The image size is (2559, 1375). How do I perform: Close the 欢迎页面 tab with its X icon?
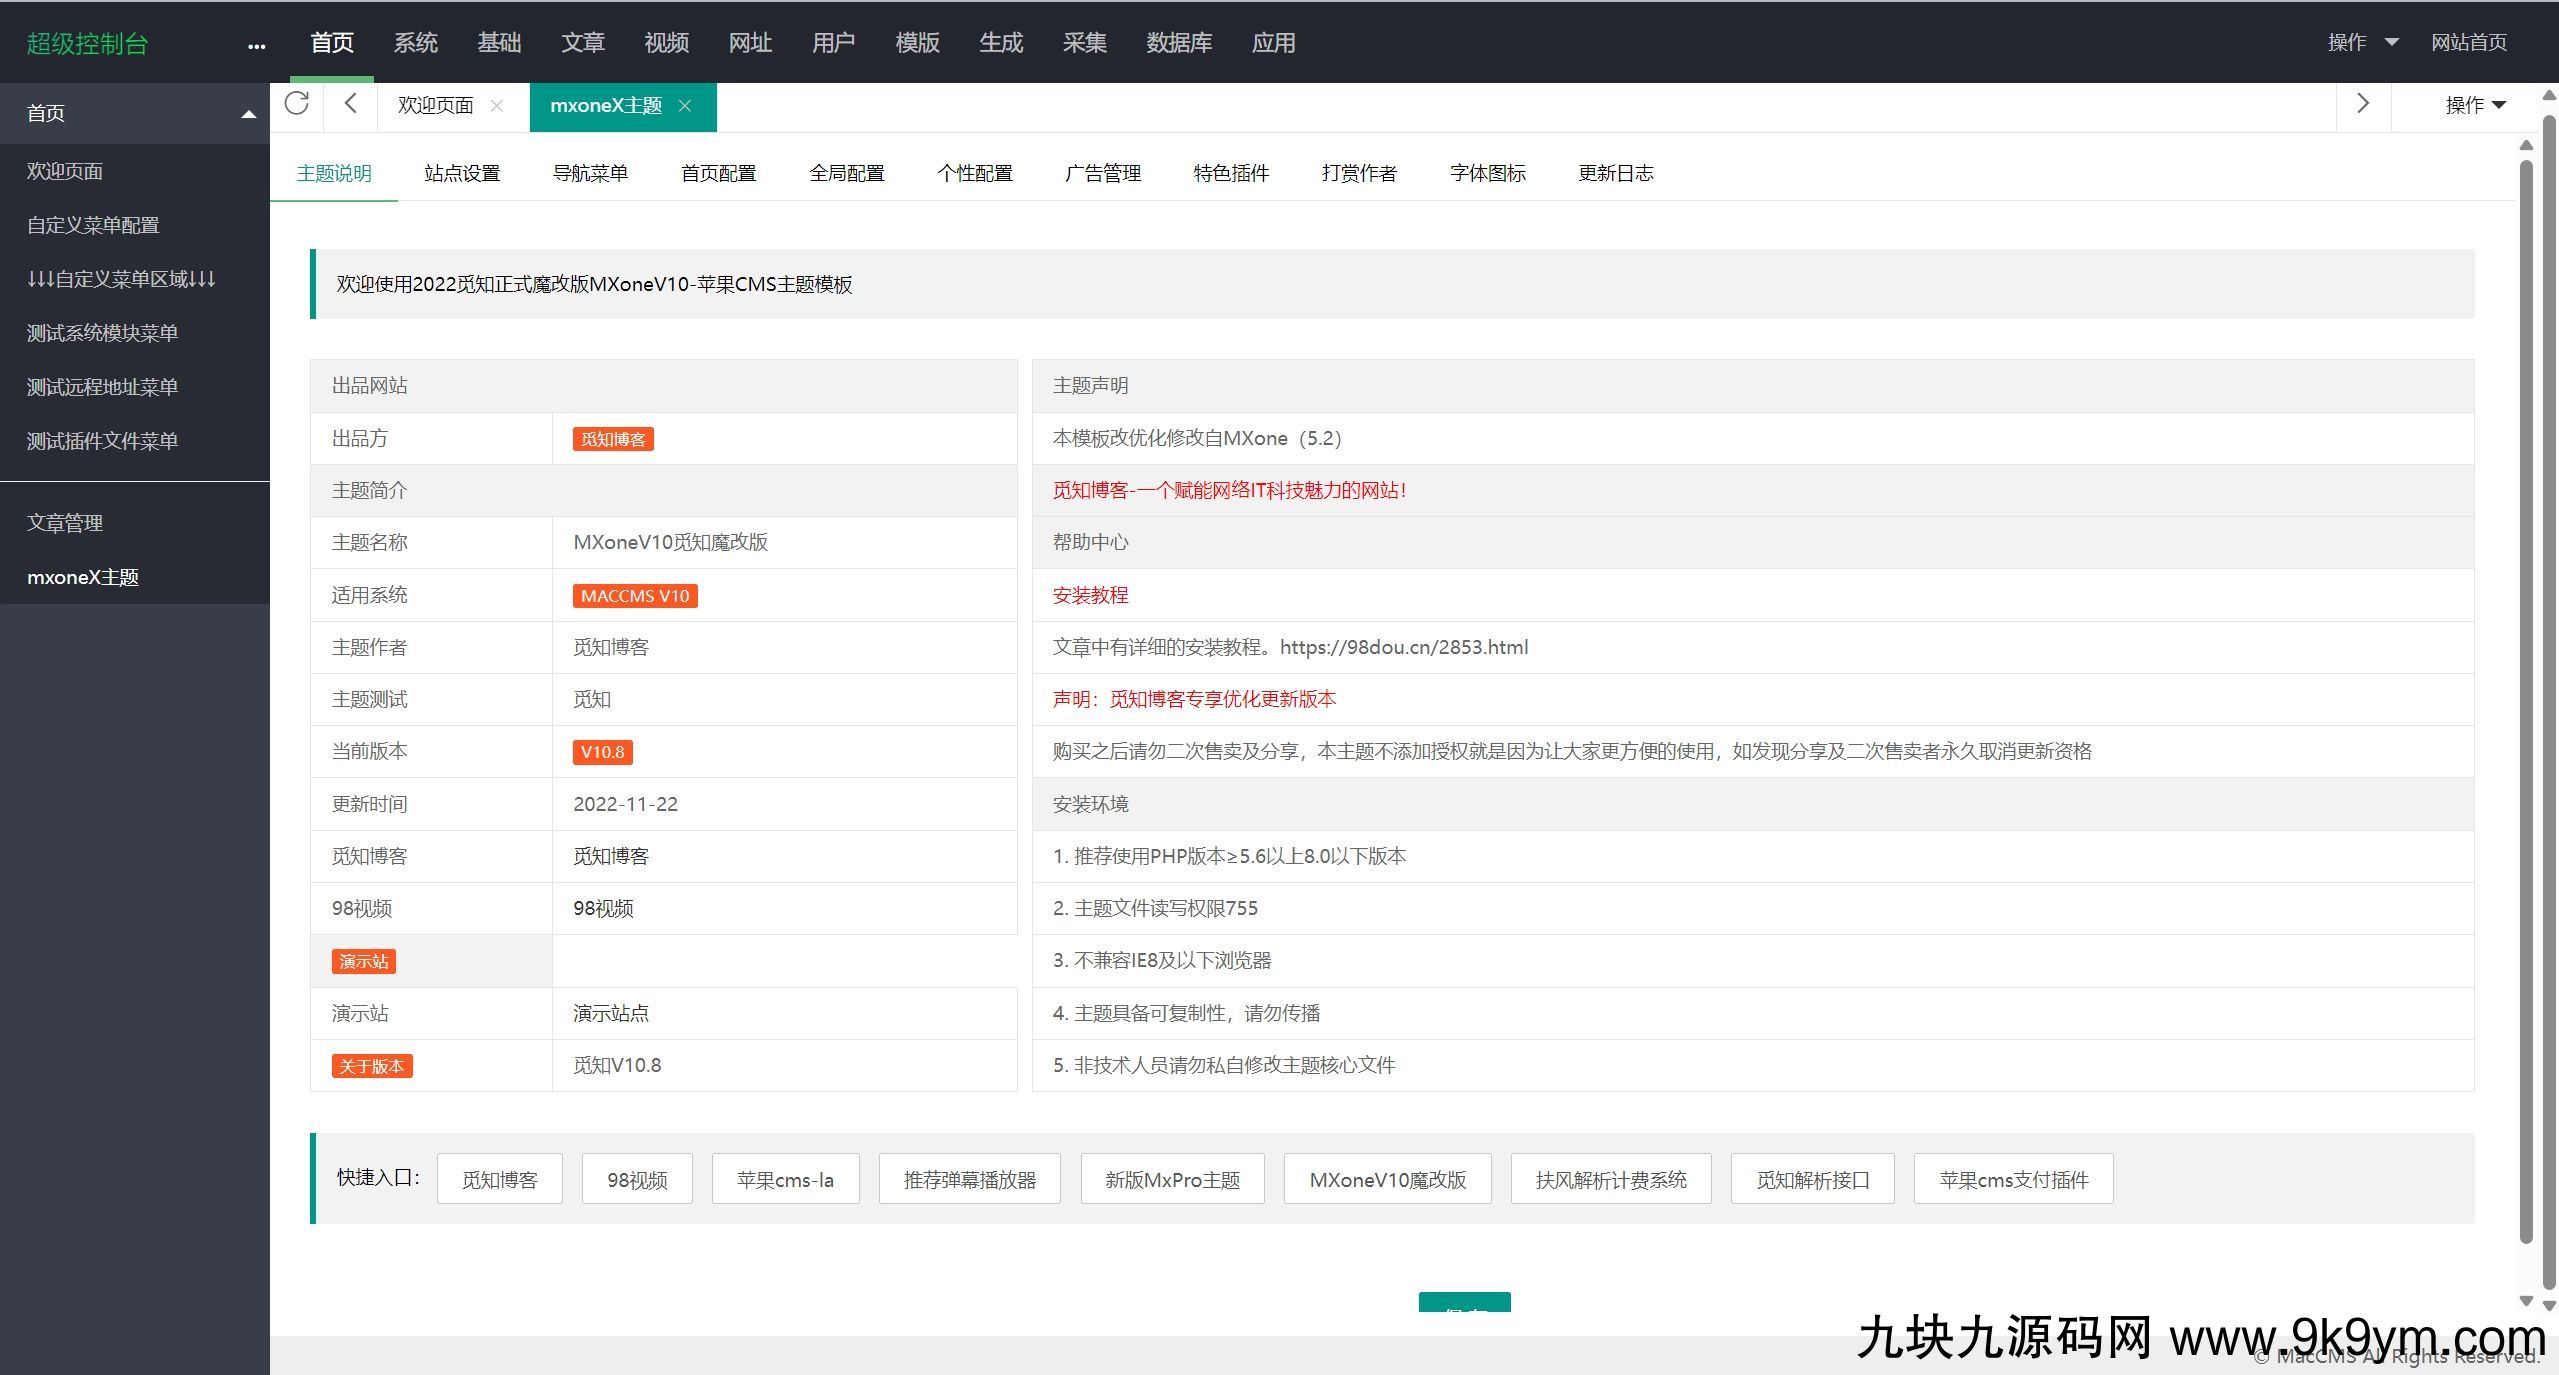497,105
